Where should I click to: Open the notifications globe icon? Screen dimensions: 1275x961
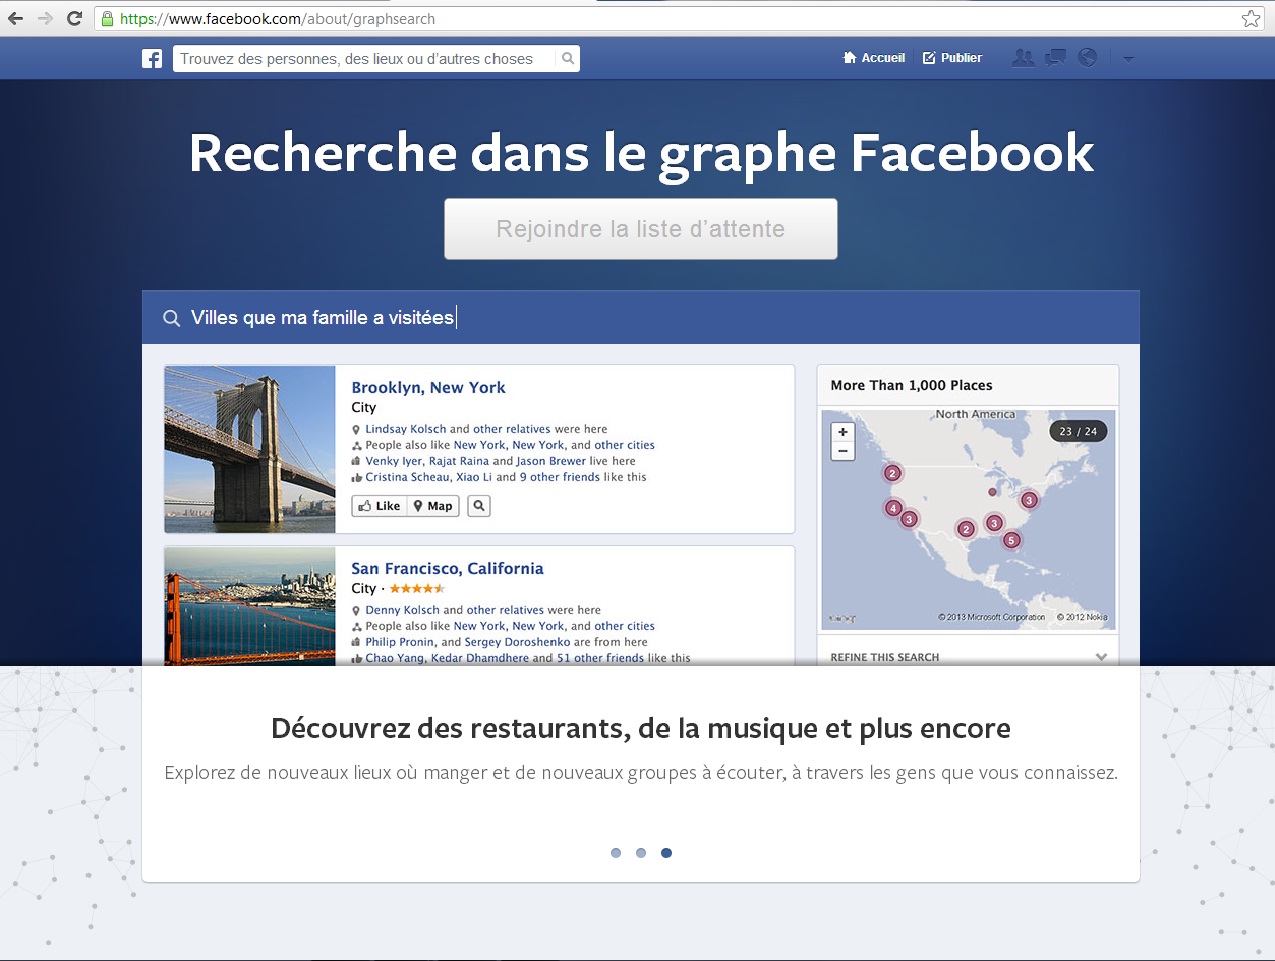click(1087, 58)
